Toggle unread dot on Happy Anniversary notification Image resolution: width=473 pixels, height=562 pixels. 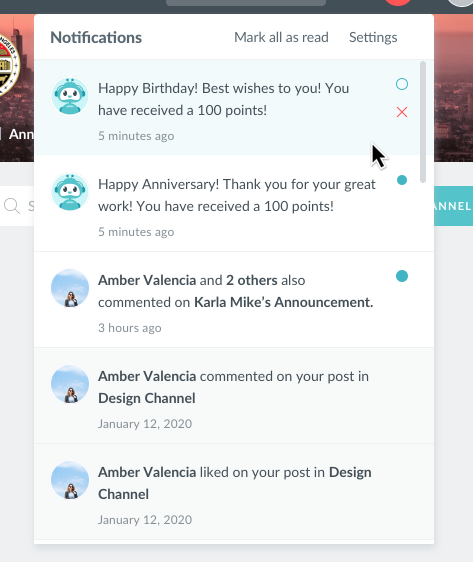click(x=402, y=180)
